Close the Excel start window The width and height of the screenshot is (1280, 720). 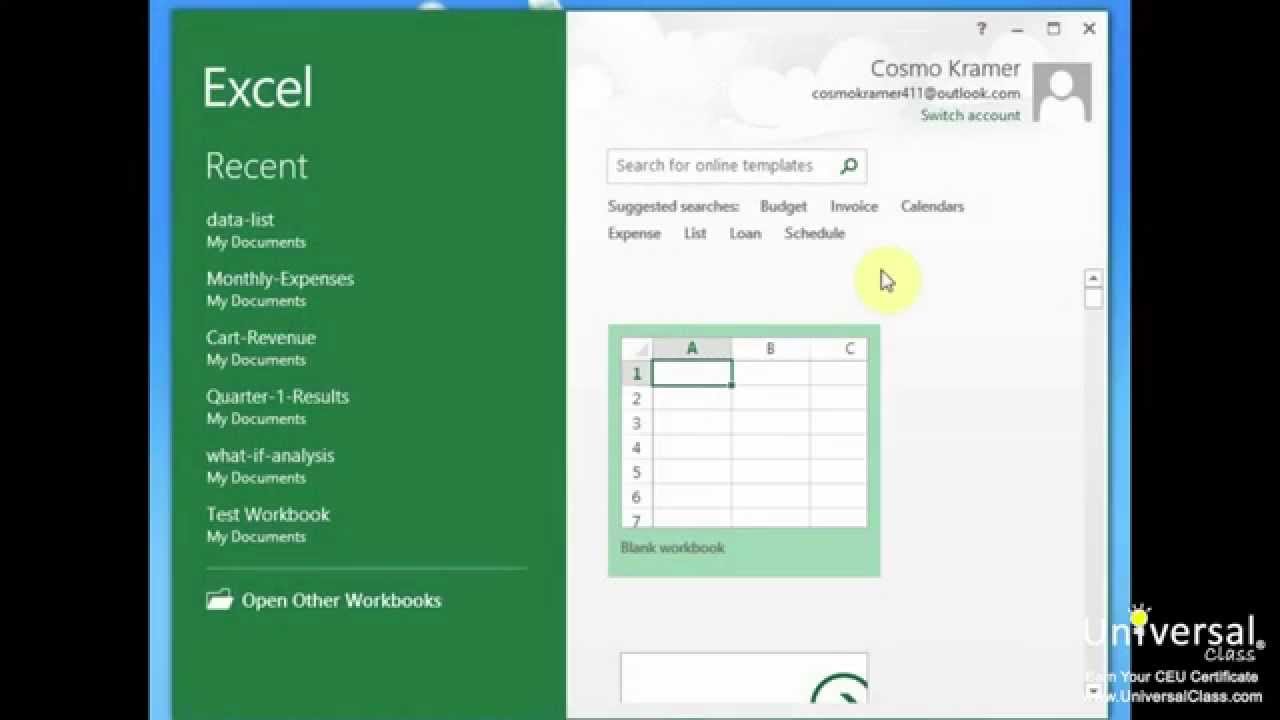pyautogui.click(x=1090, y=29)
